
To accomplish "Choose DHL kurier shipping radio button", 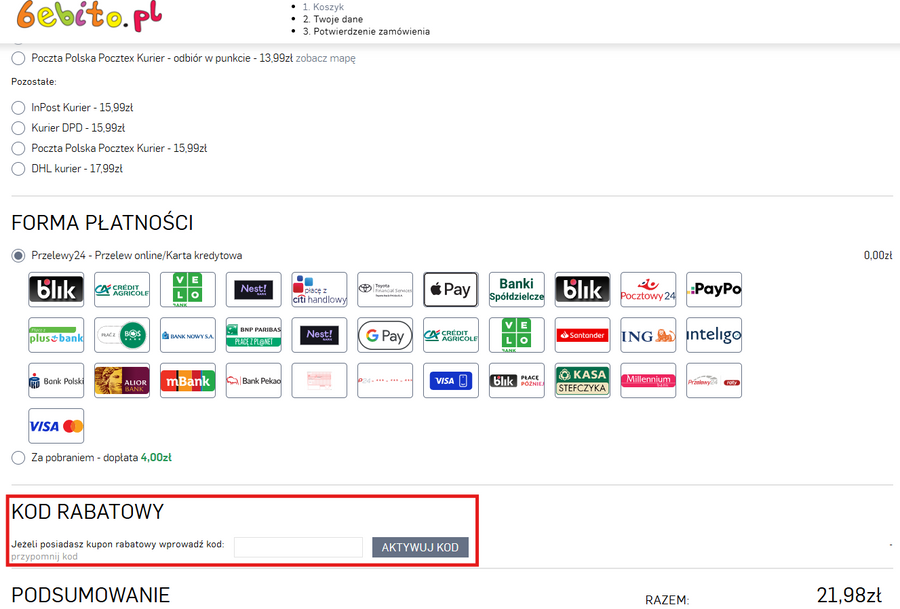I will pyautogui.click(x=18, y=169).
